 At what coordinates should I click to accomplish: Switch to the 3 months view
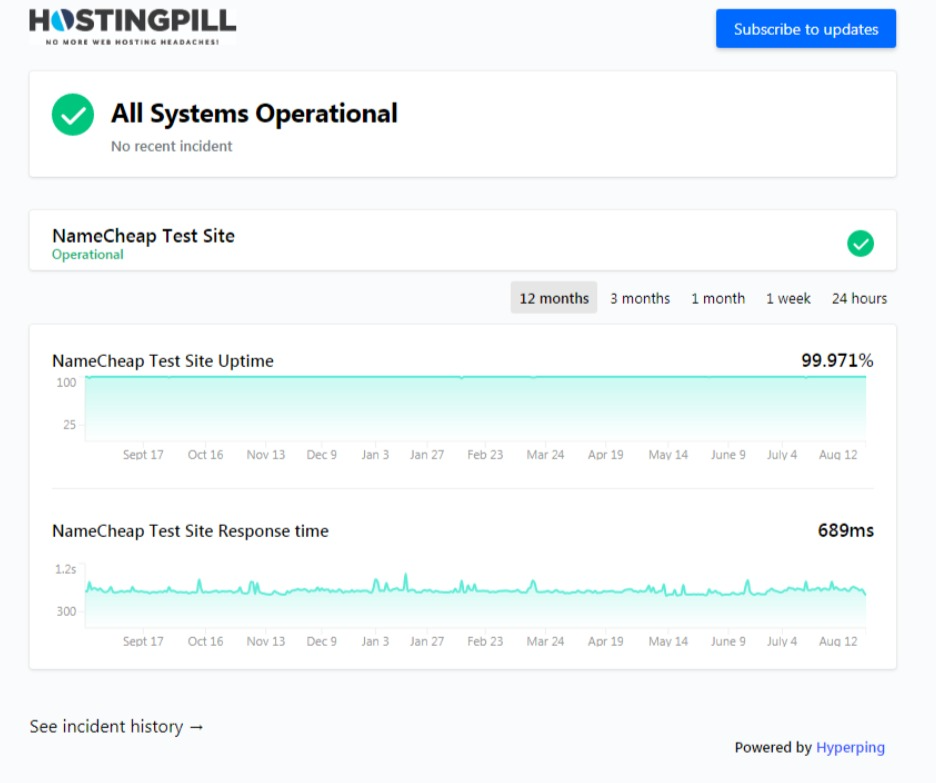[640, 298]
